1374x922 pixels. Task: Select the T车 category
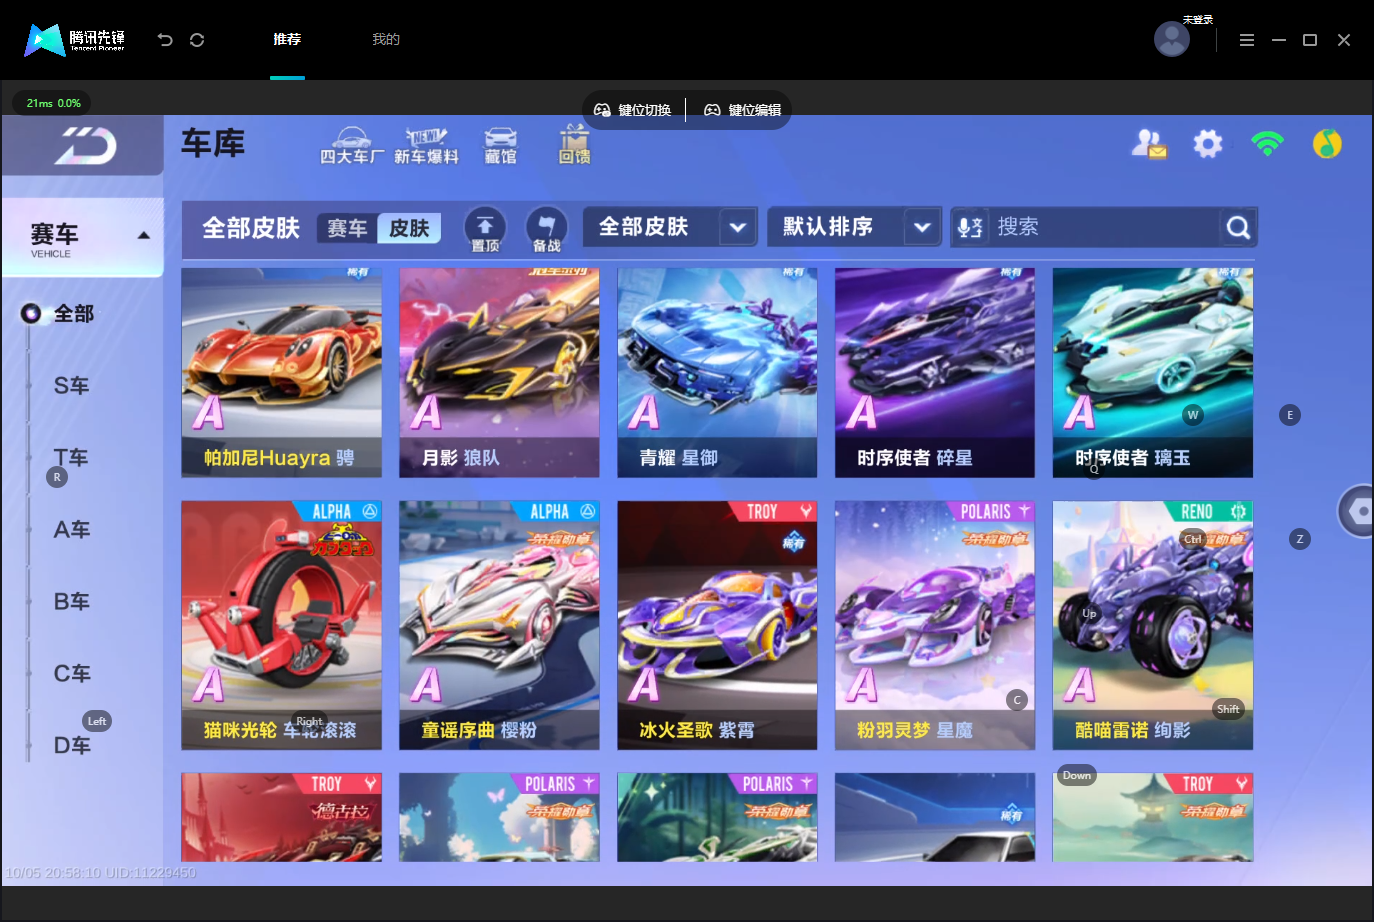(71, 458)
